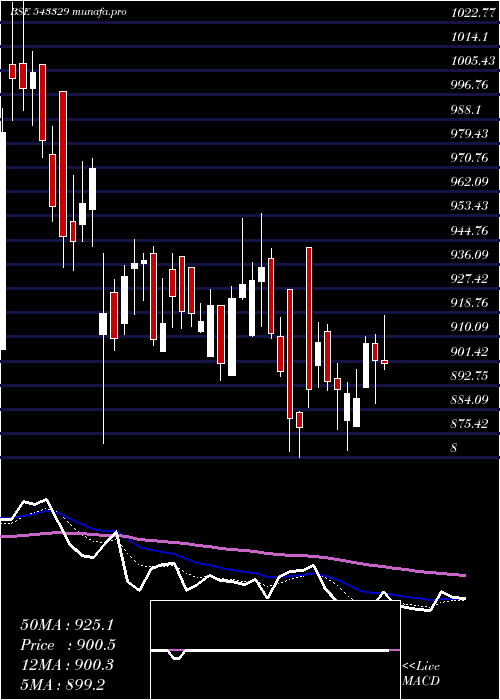Click the 979.43 price axis label

tap(470, 133)
